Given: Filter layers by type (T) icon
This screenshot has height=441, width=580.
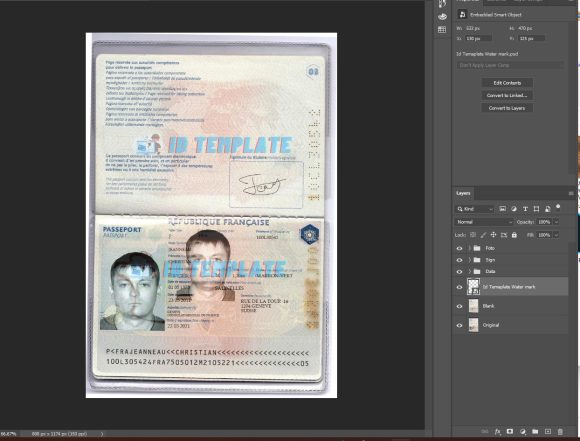Looking at the screenshot, I should click(525, 209).
